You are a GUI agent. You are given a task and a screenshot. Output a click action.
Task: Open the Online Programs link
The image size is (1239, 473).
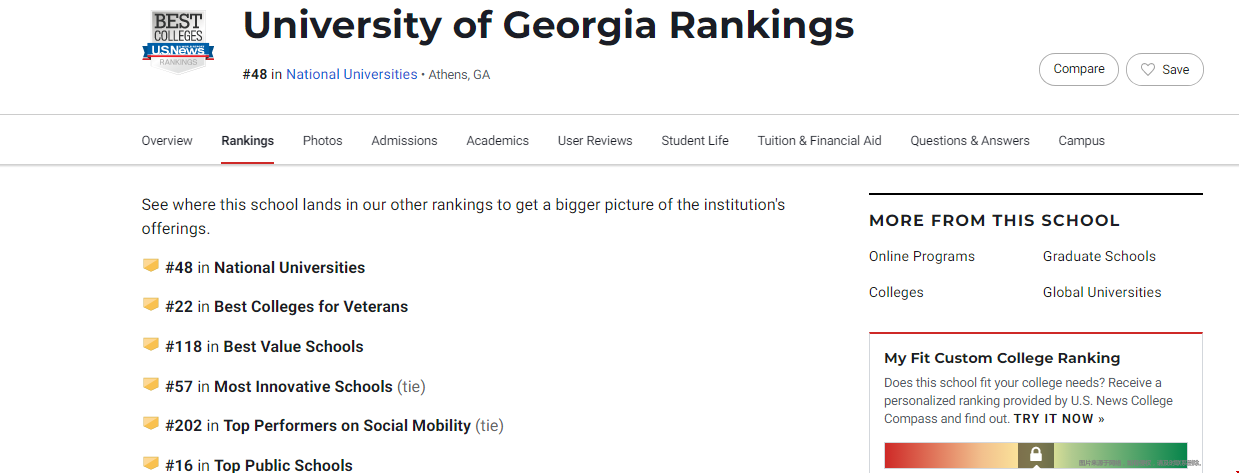tap(922, 256)
